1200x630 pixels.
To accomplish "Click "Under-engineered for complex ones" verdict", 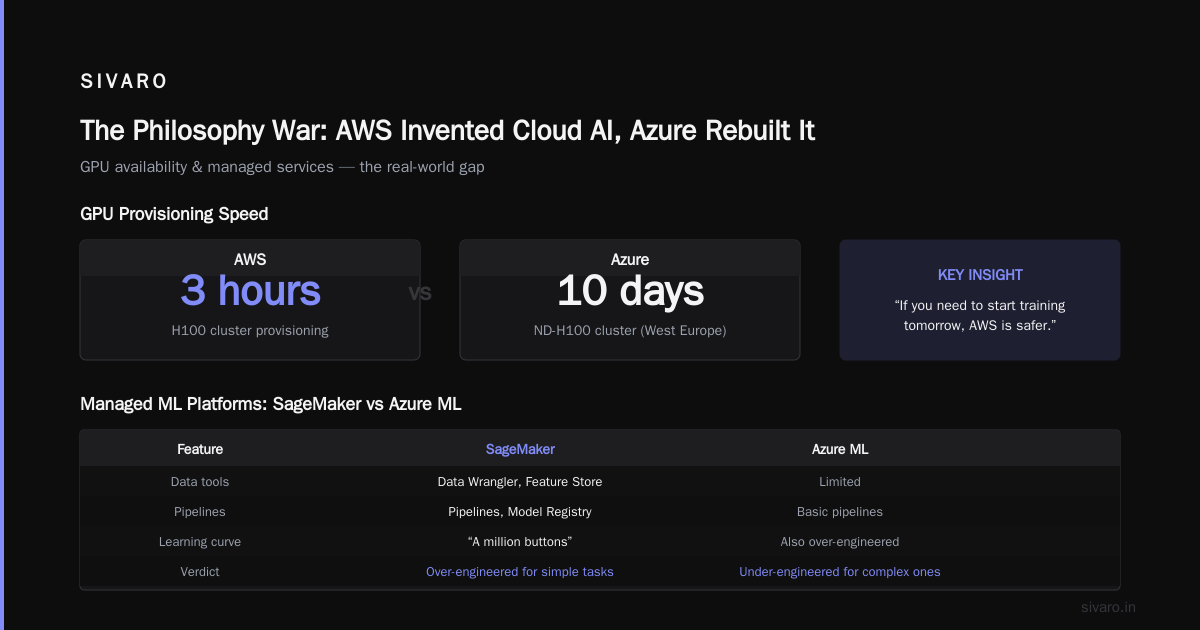I will (840, 572).
